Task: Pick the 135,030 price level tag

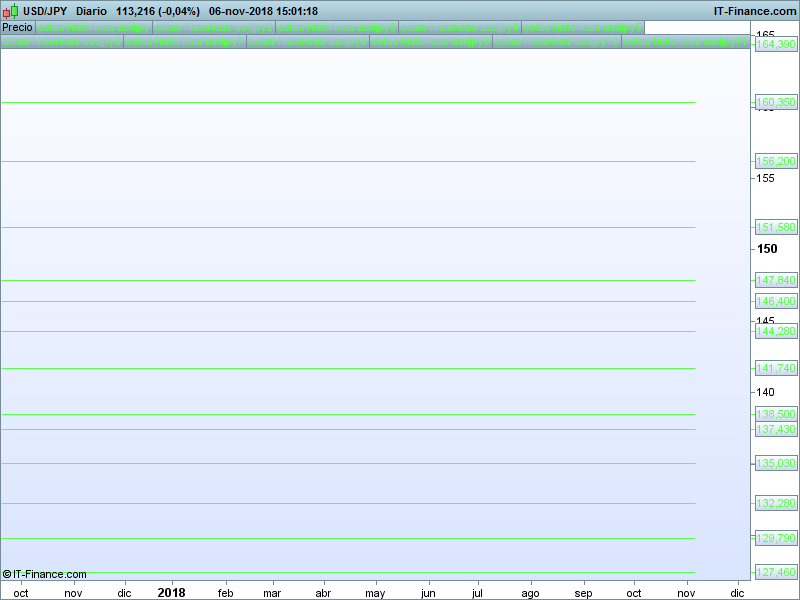Action: tap(776, 463)
